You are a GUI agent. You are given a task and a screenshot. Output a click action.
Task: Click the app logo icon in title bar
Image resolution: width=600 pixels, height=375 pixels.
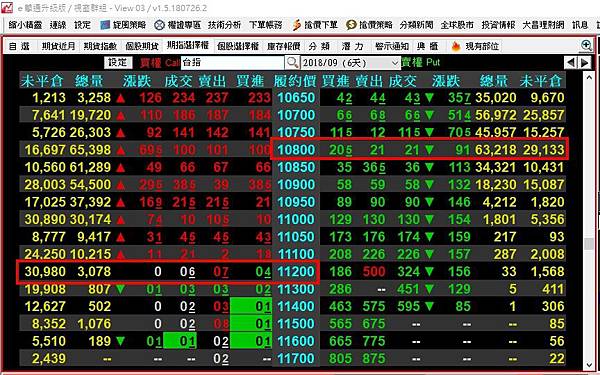coord(7,7)
